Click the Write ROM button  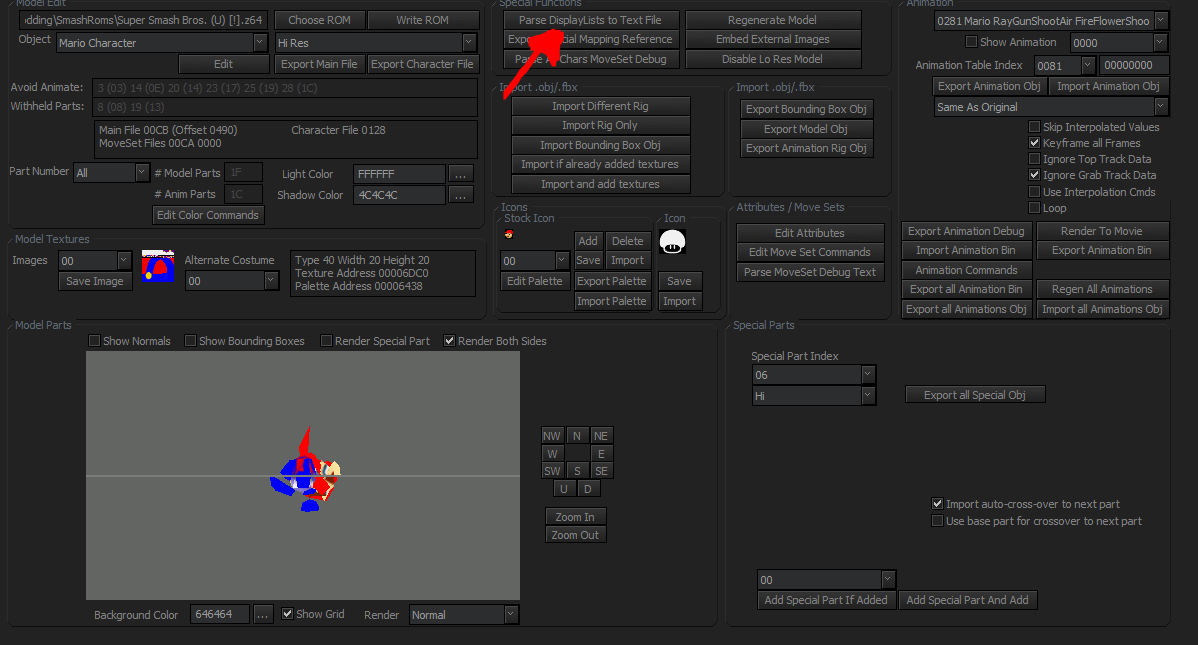point(423,20)
